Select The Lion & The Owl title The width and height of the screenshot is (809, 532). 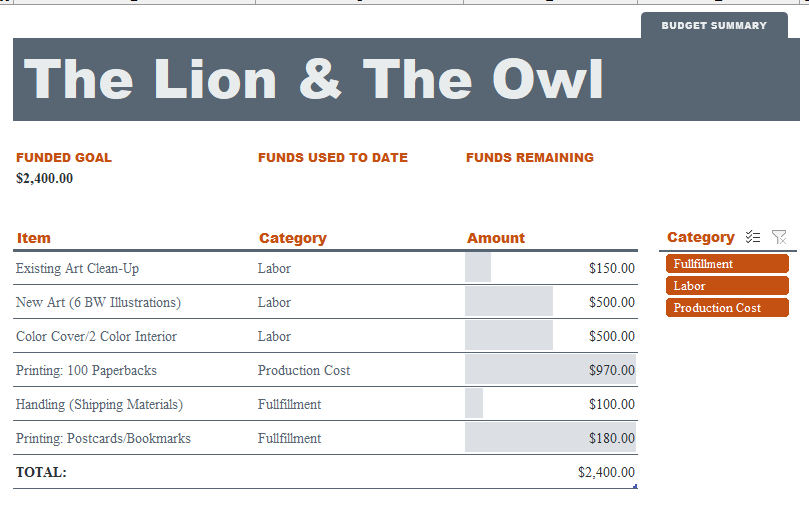coord(313,79)
